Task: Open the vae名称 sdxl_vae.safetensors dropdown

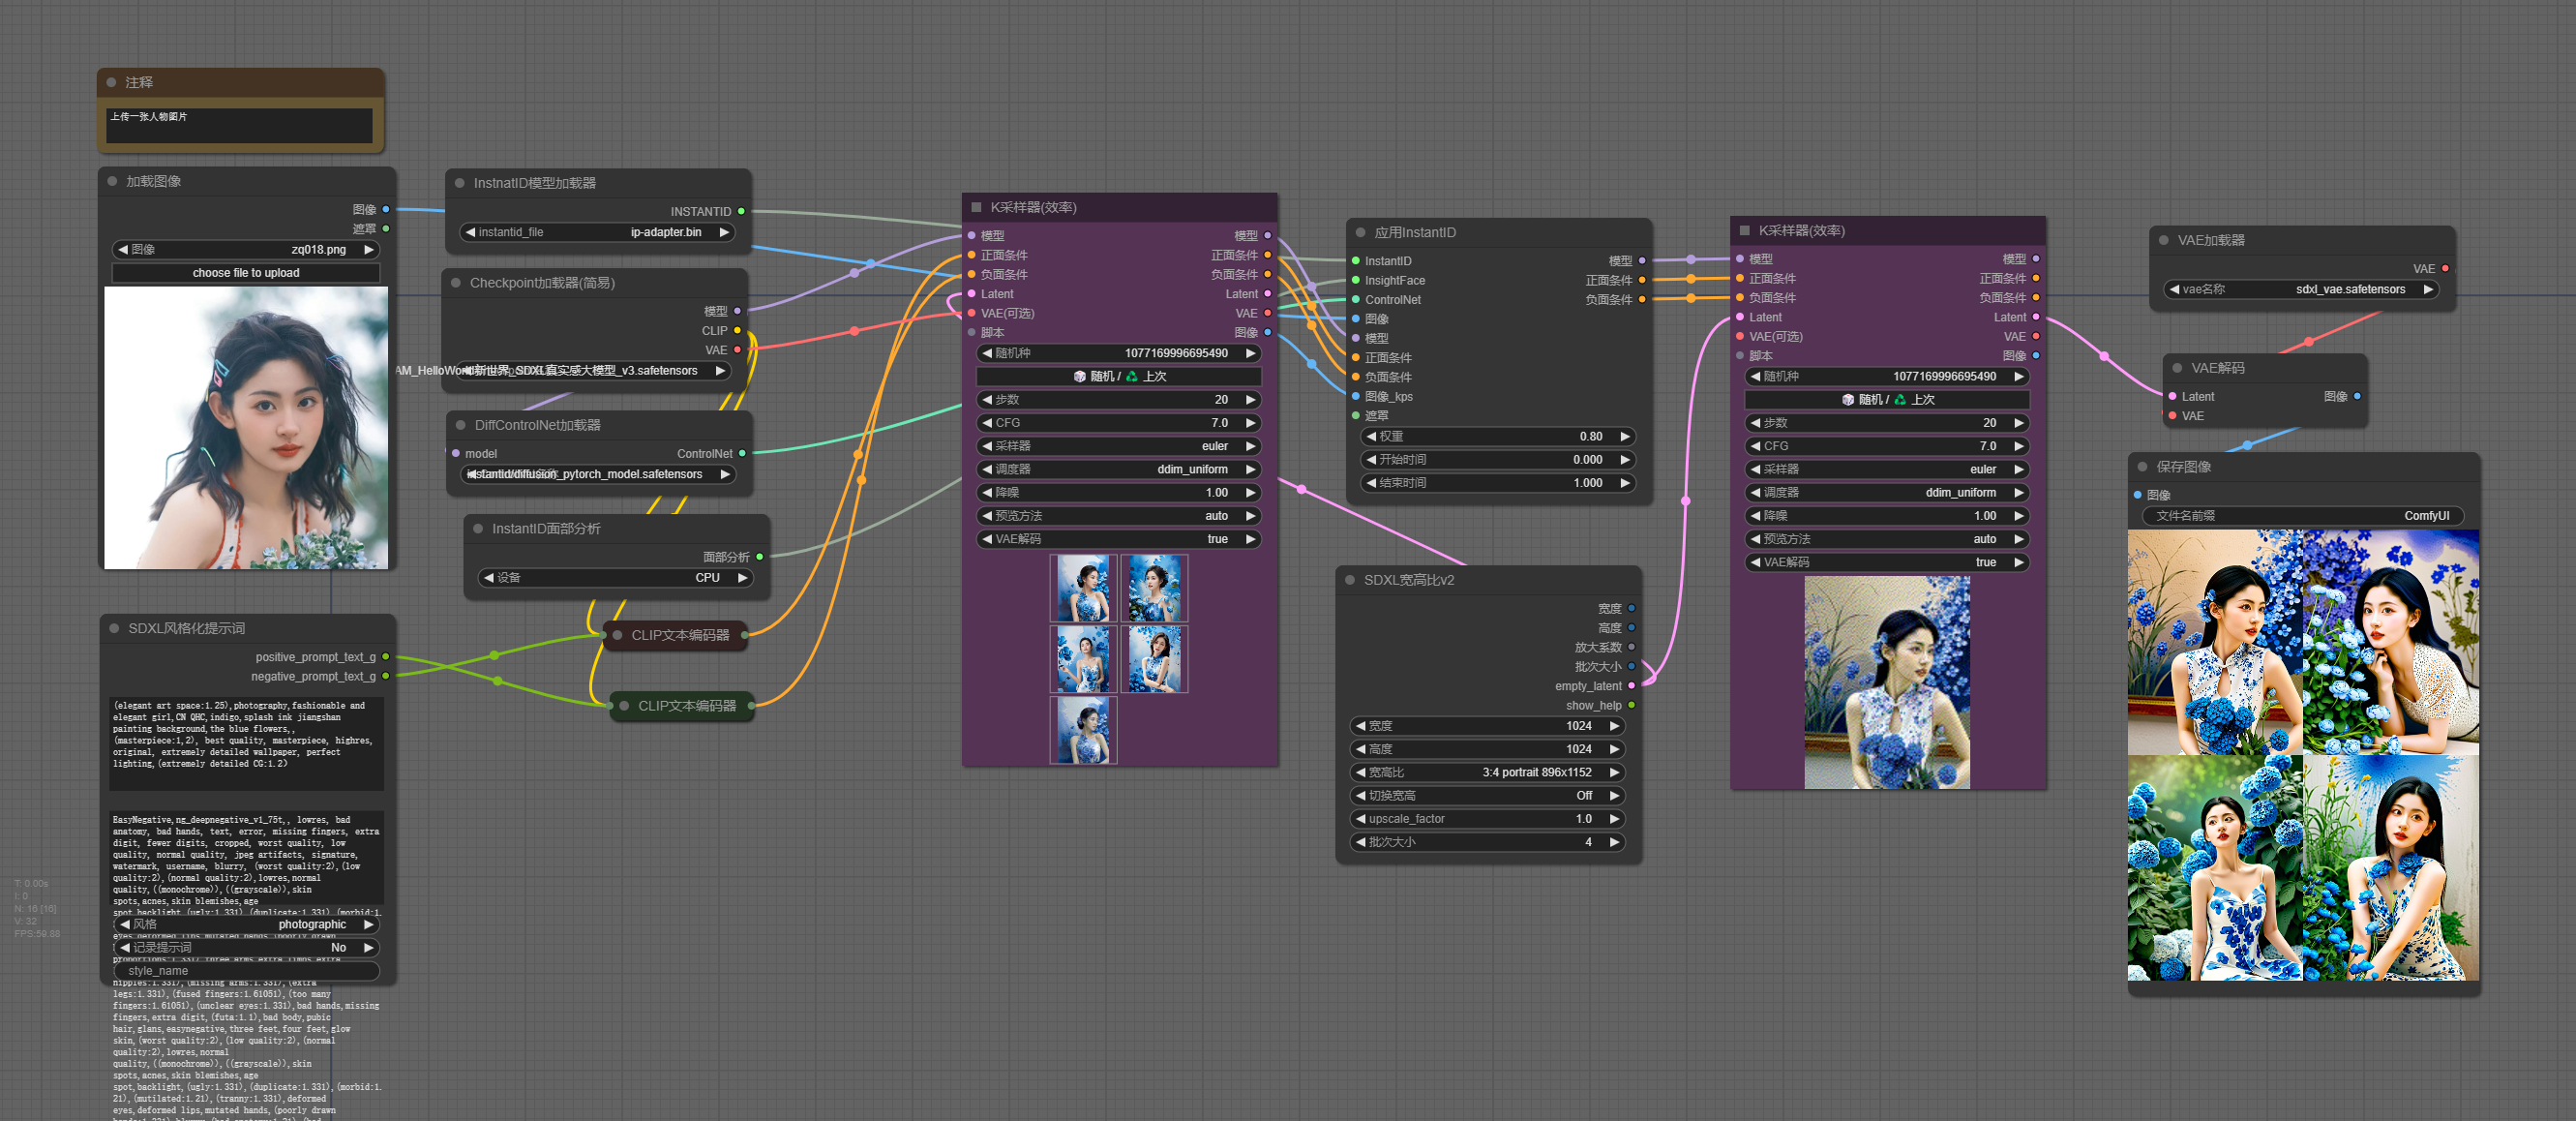Action: [2301, 289]
